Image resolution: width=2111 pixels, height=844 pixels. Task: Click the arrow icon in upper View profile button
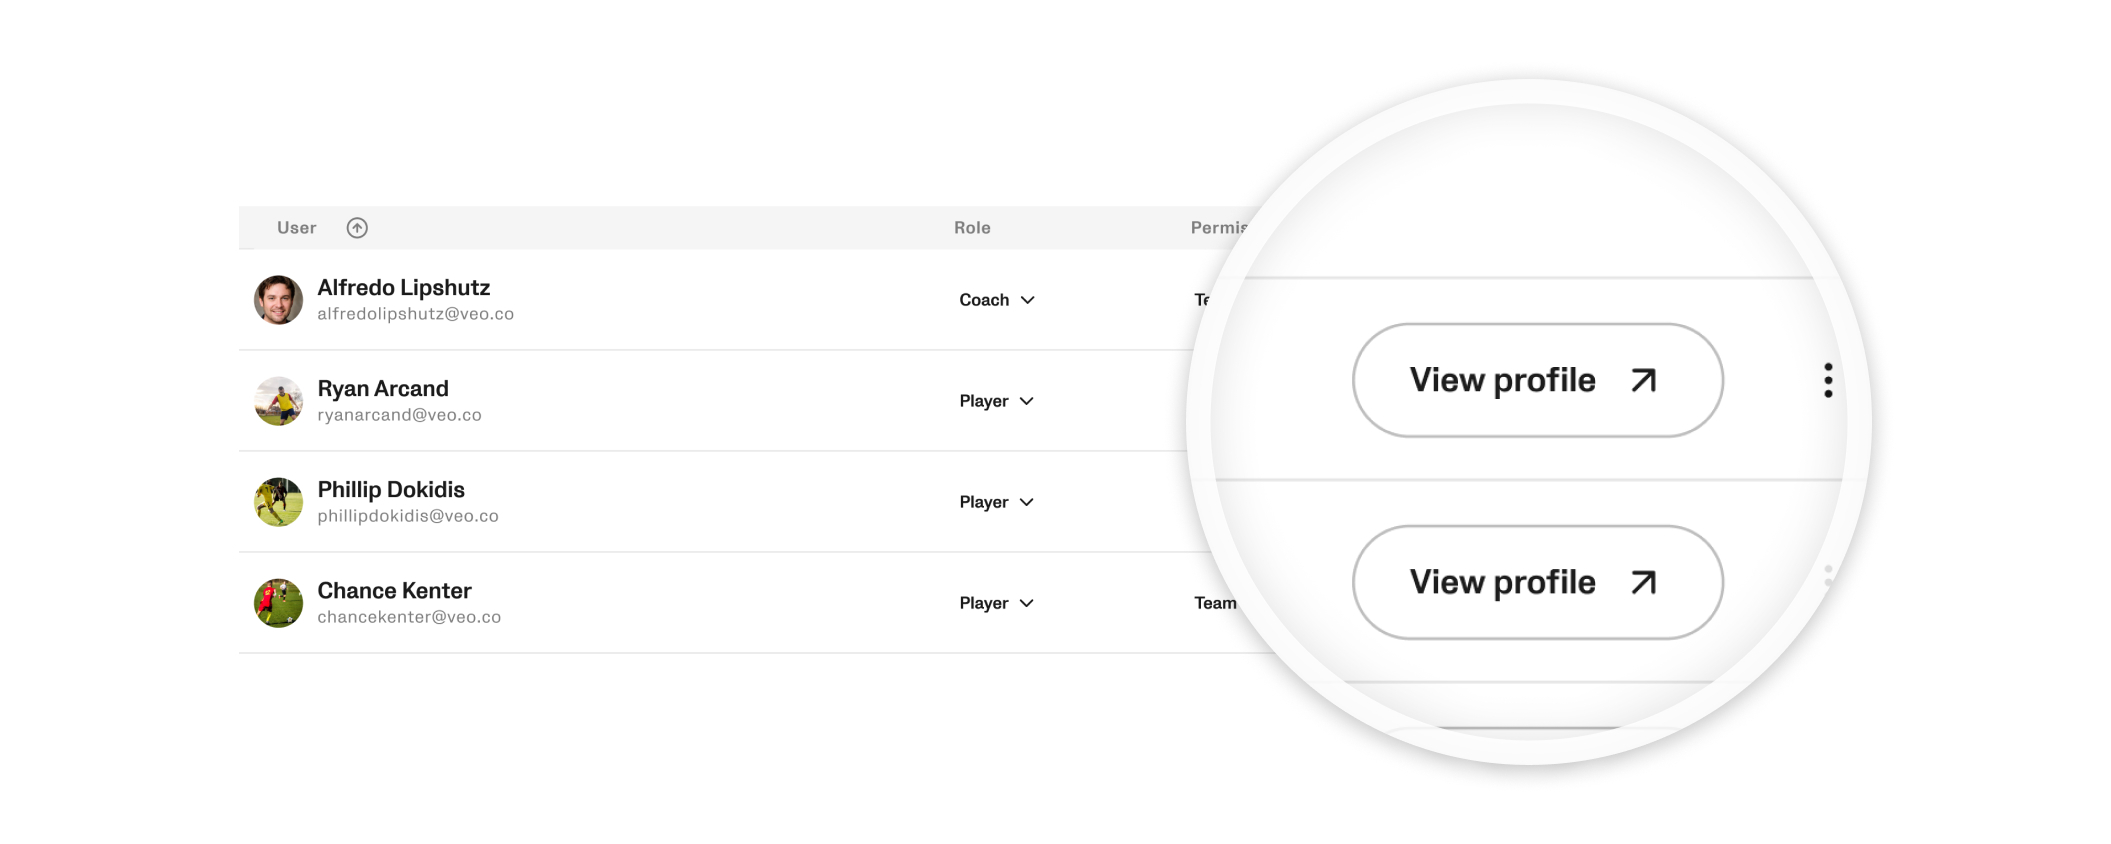pos(1644,380)
